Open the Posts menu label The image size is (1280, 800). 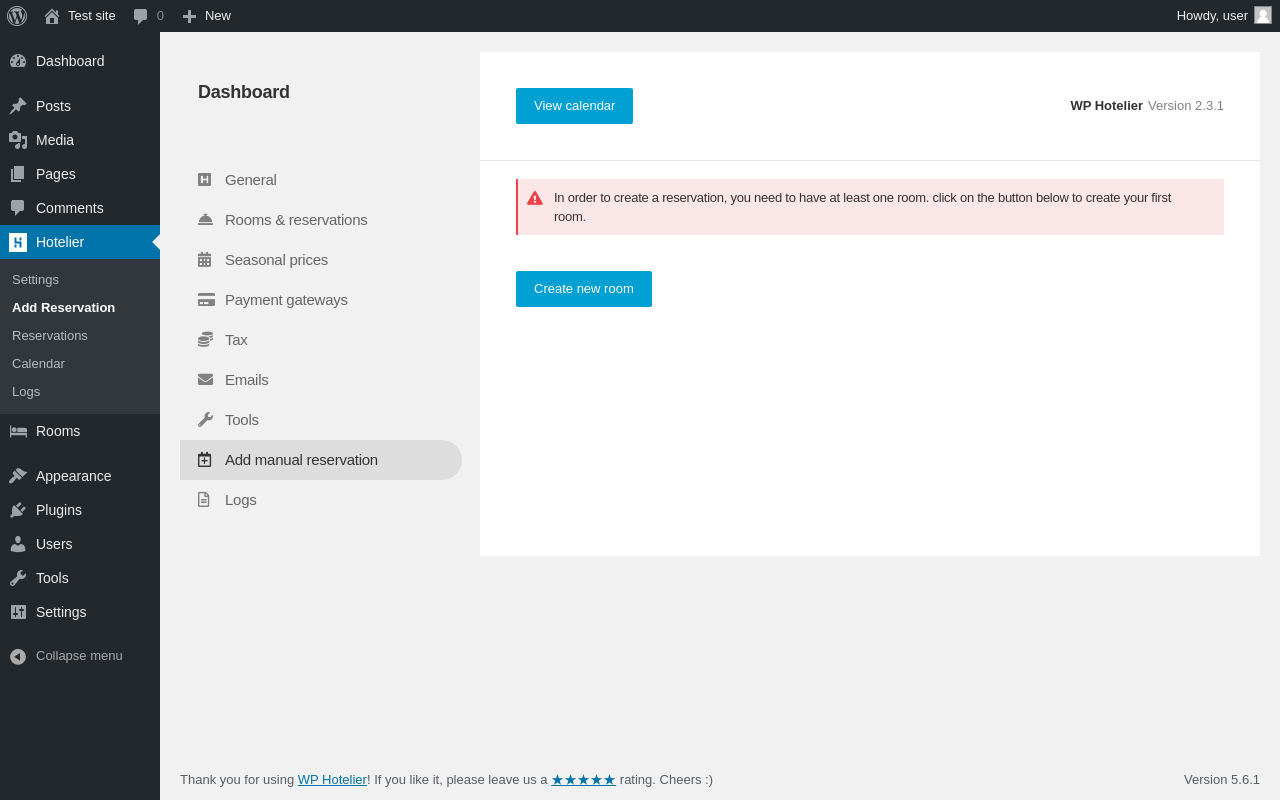53,106
